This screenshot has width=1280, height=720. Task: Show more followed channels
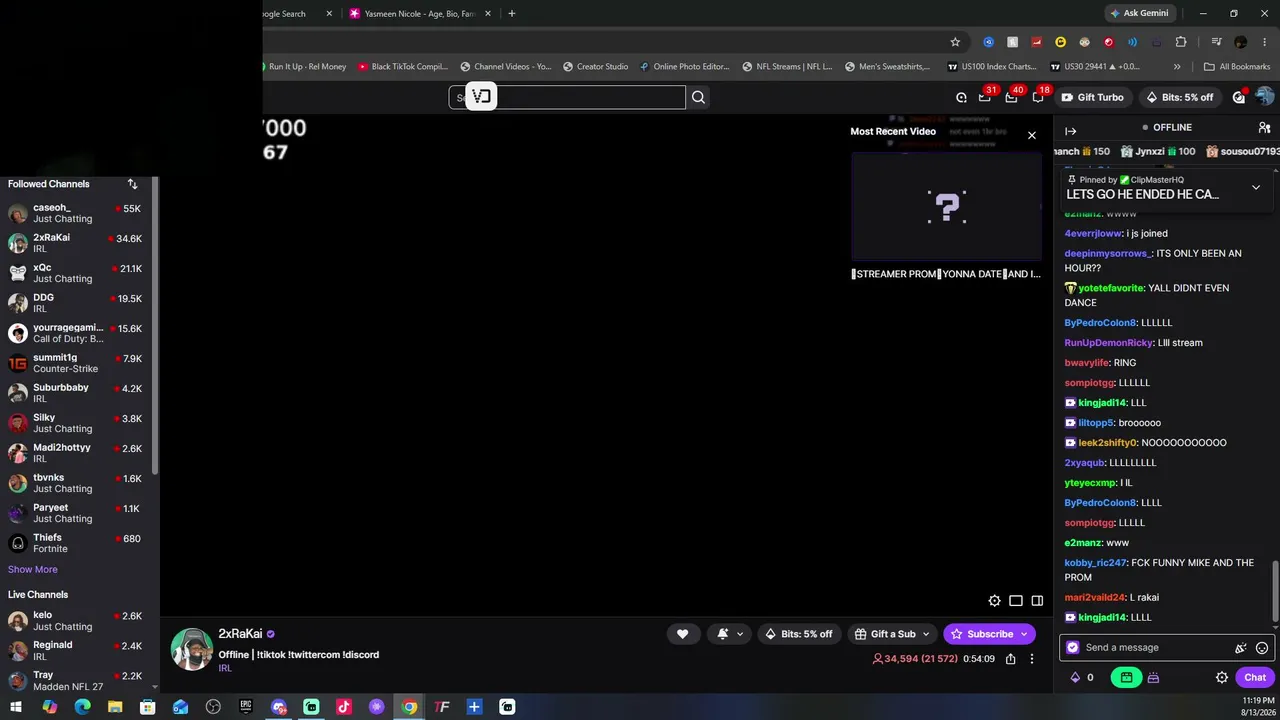pyautogui.click(x=33, y=570)
